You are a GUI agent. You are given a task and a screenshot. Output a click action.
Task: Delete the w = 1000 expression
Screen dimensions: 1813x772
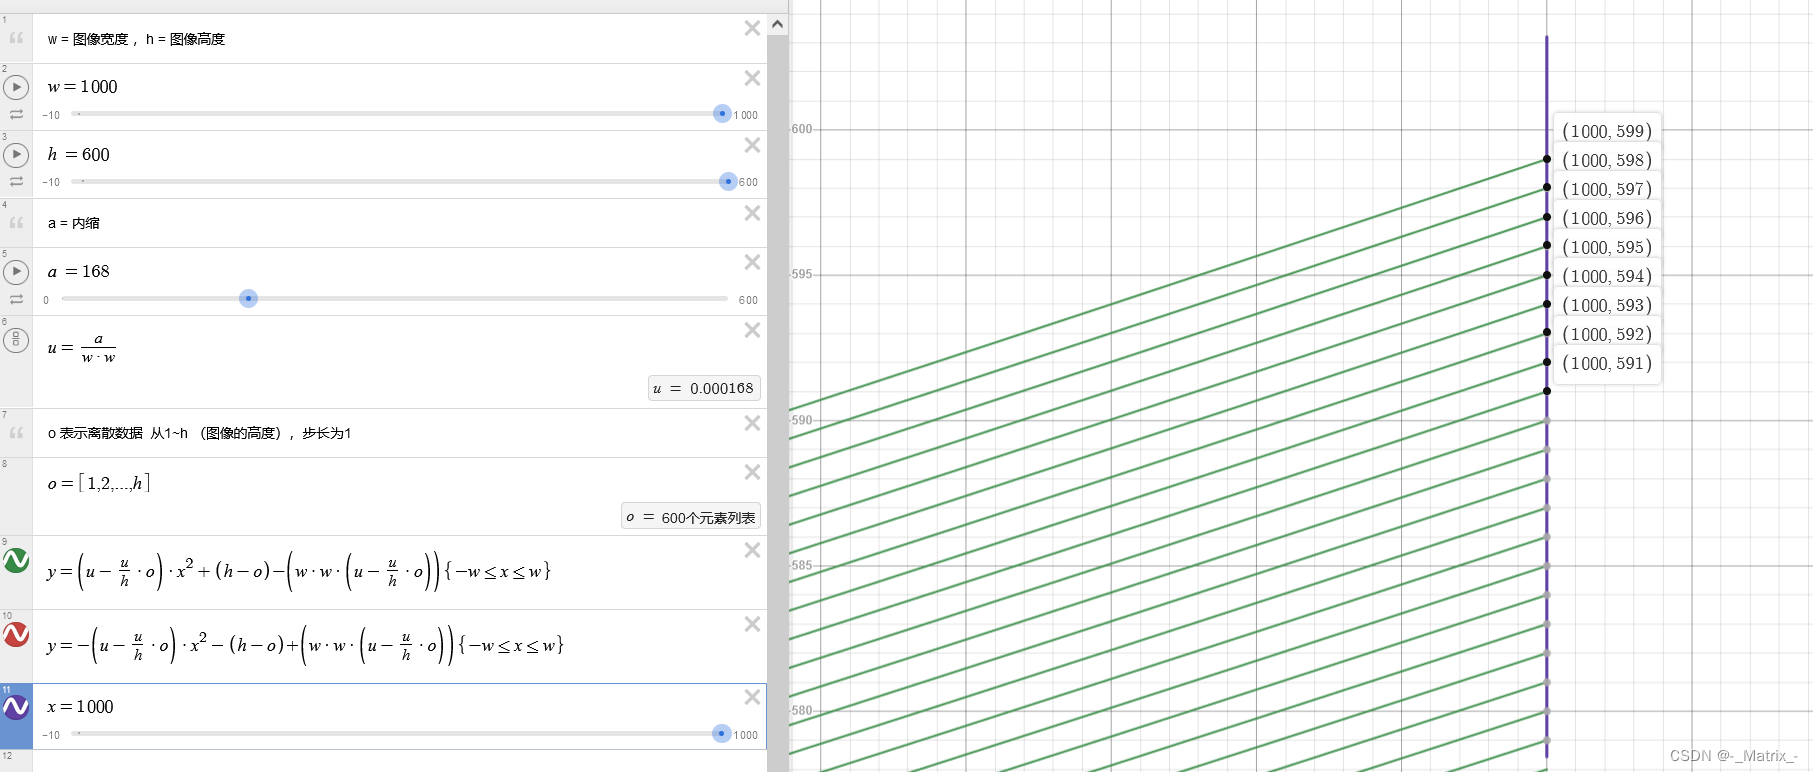752,78
